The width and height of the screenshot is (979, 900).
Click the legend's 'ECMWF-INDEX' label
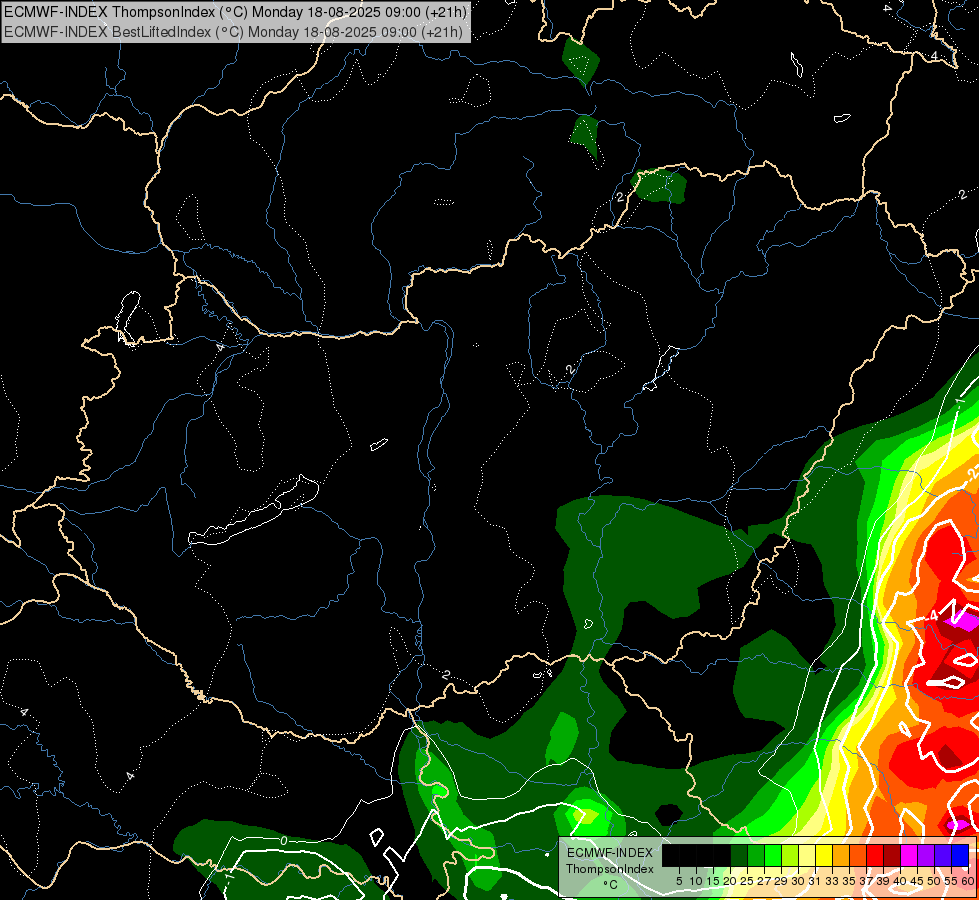(x=610, y=853)
